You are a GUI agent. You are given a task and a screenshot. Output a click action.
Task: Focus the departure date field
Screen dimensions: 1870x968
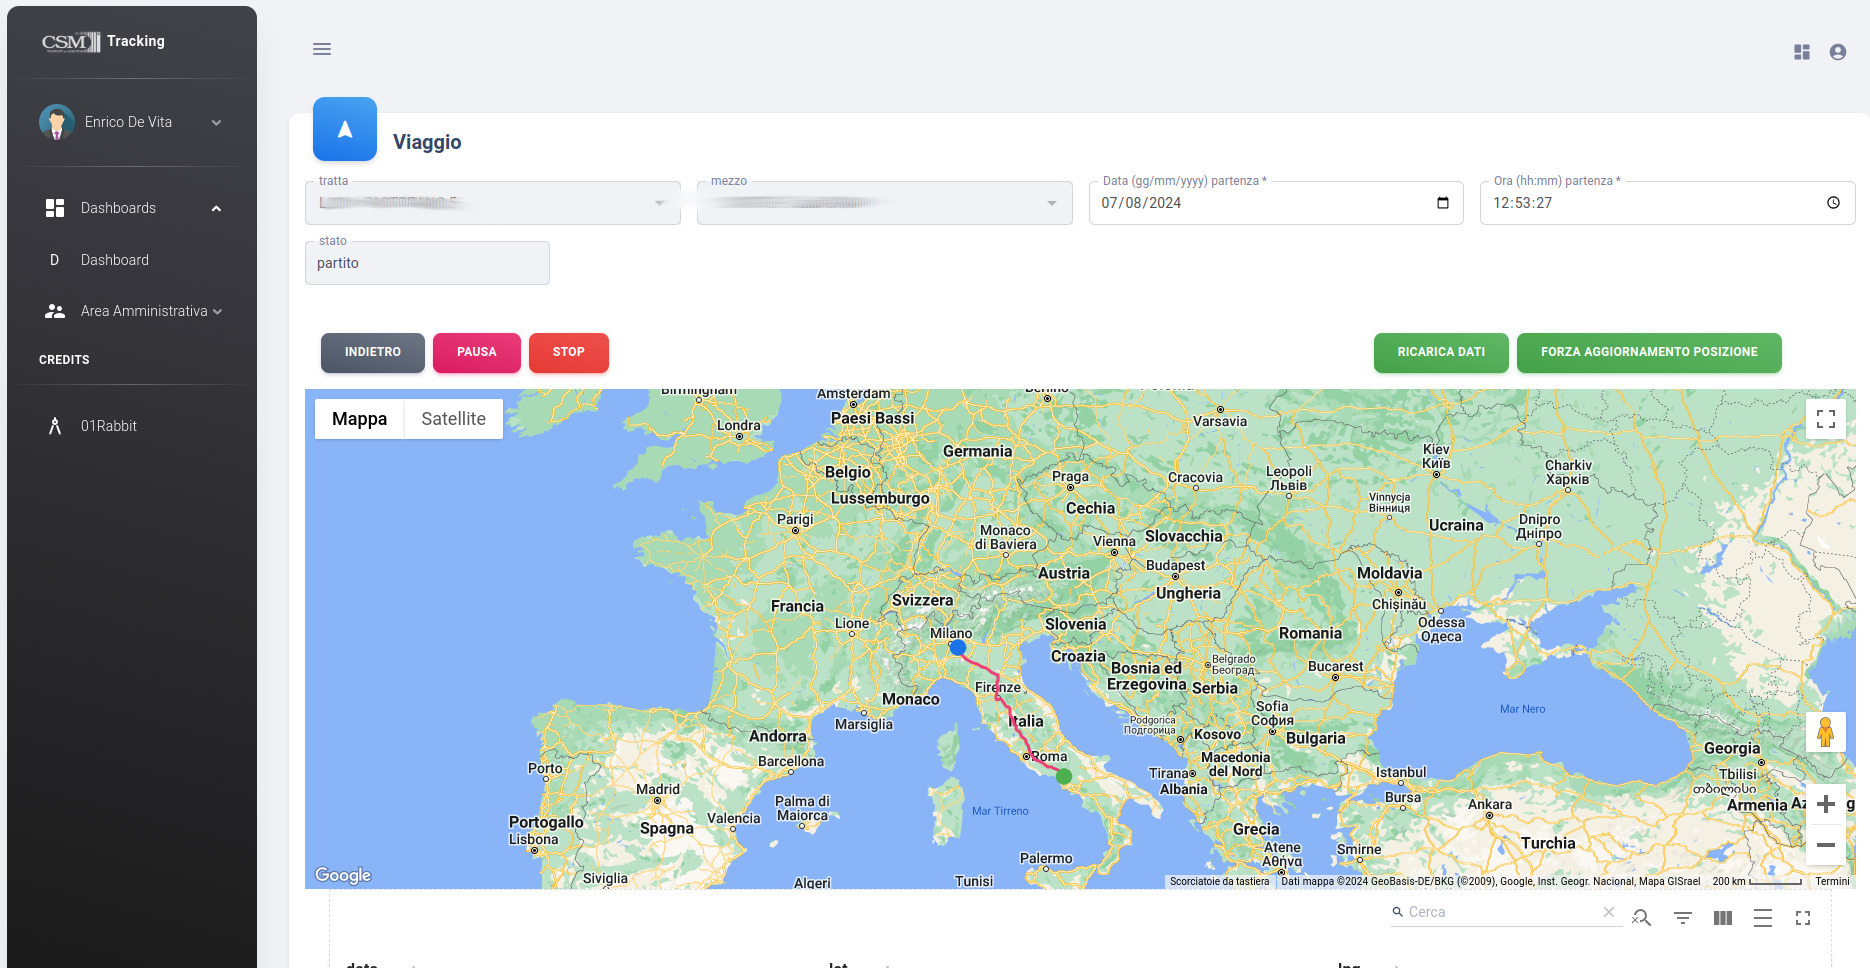1276,203
